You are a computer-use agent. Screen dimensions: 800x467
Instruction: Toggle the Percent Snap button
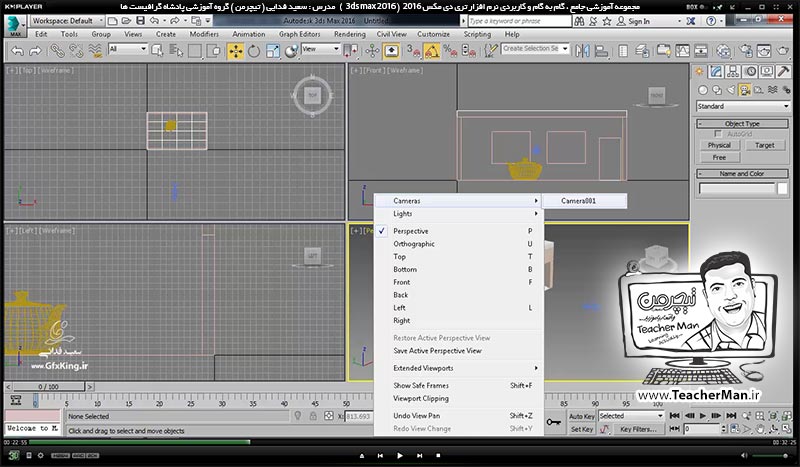pos(450,51)
